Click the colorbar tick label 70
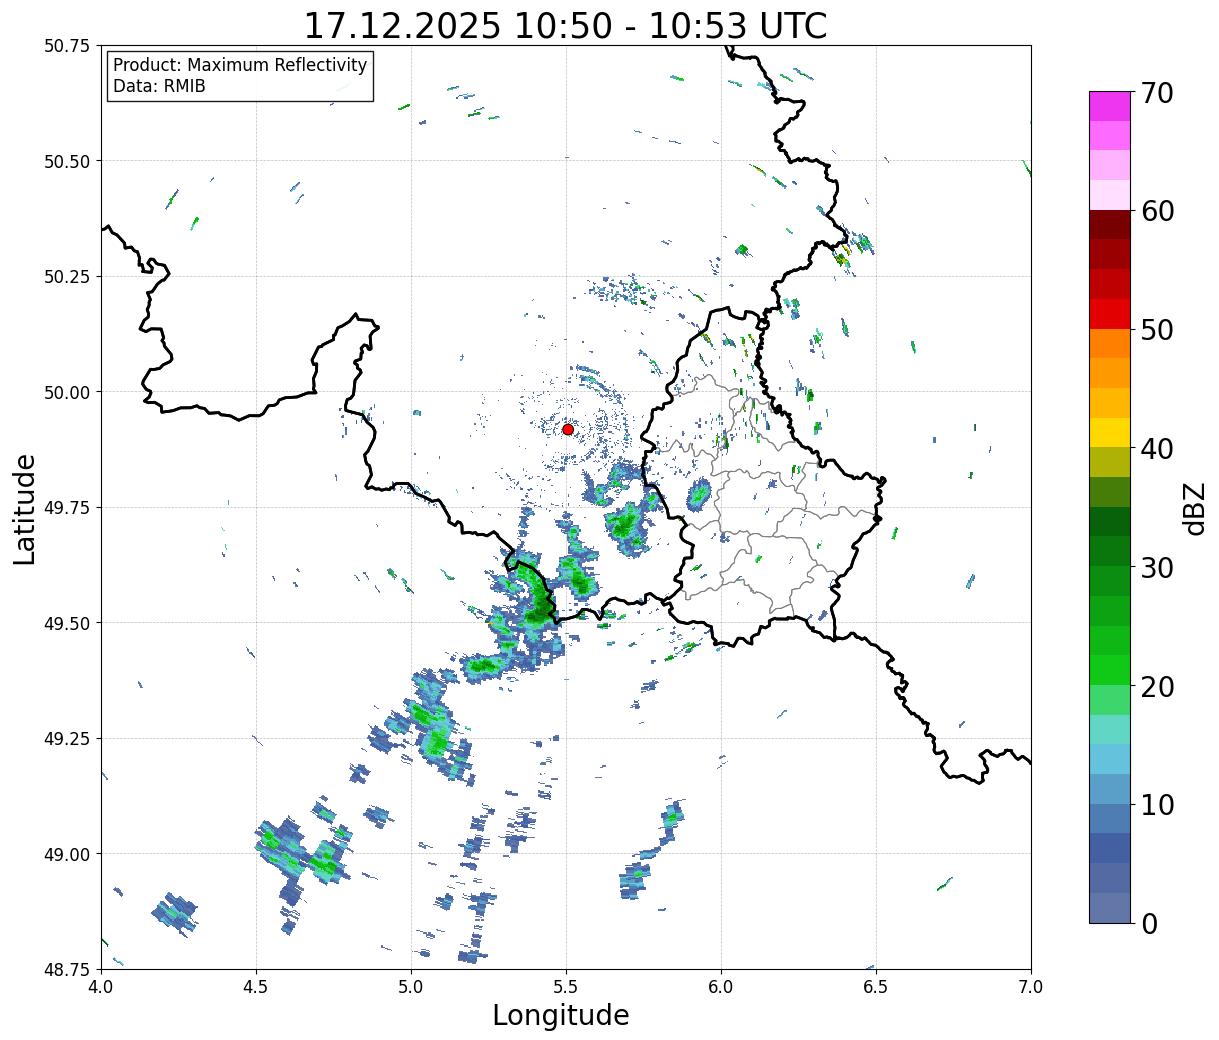Image resolution: width=1219 pixels, height=1040 pixels. [1158, 93]
